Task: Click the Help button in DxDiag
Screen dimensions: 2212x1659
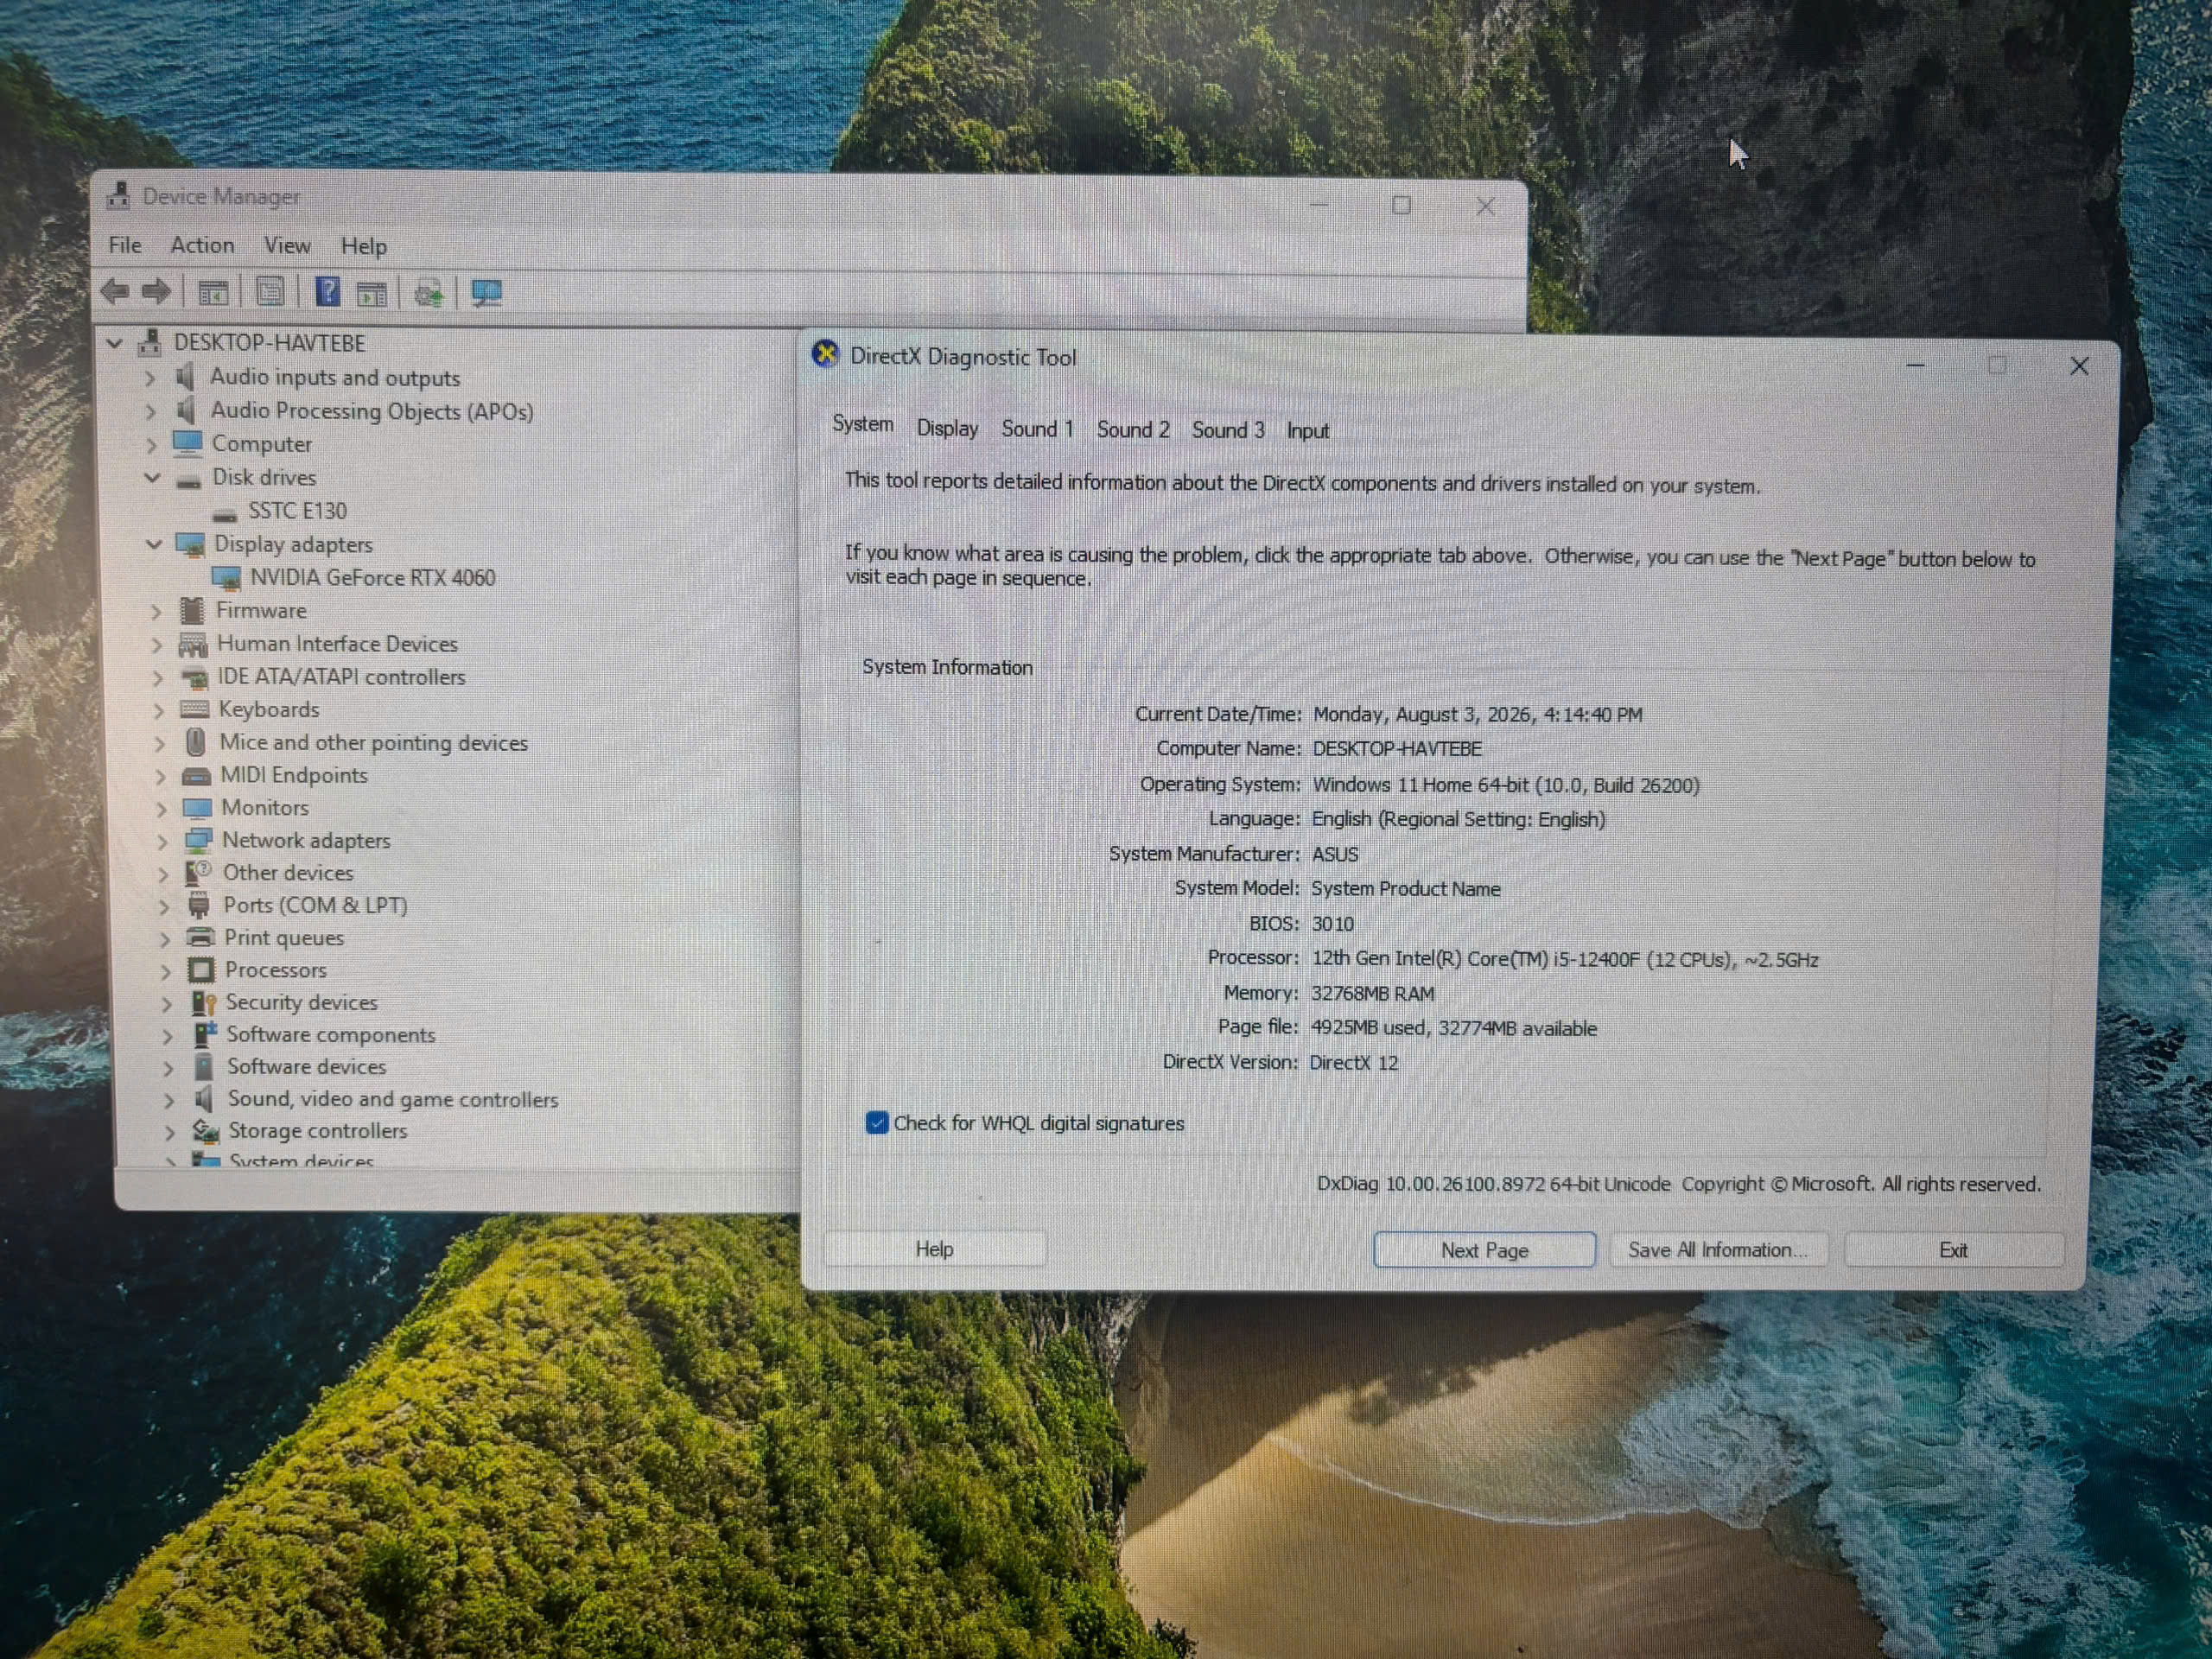Action: click(x=934, y=1249)
